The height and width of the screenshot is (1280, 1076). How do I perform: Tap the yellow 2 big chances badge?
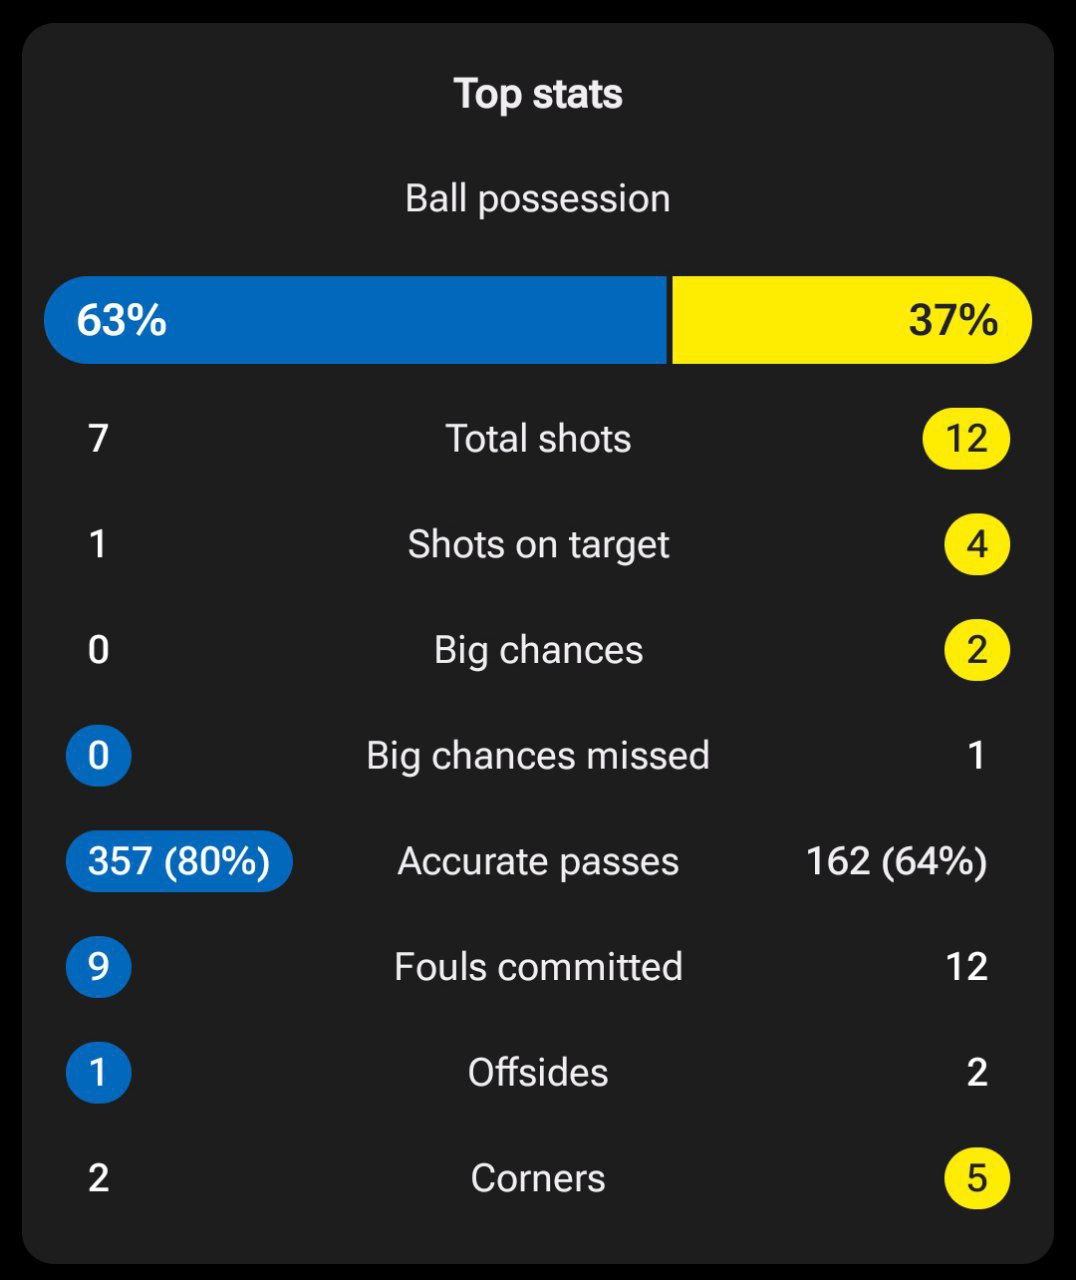pyautogui.click(x=977, y=650)
